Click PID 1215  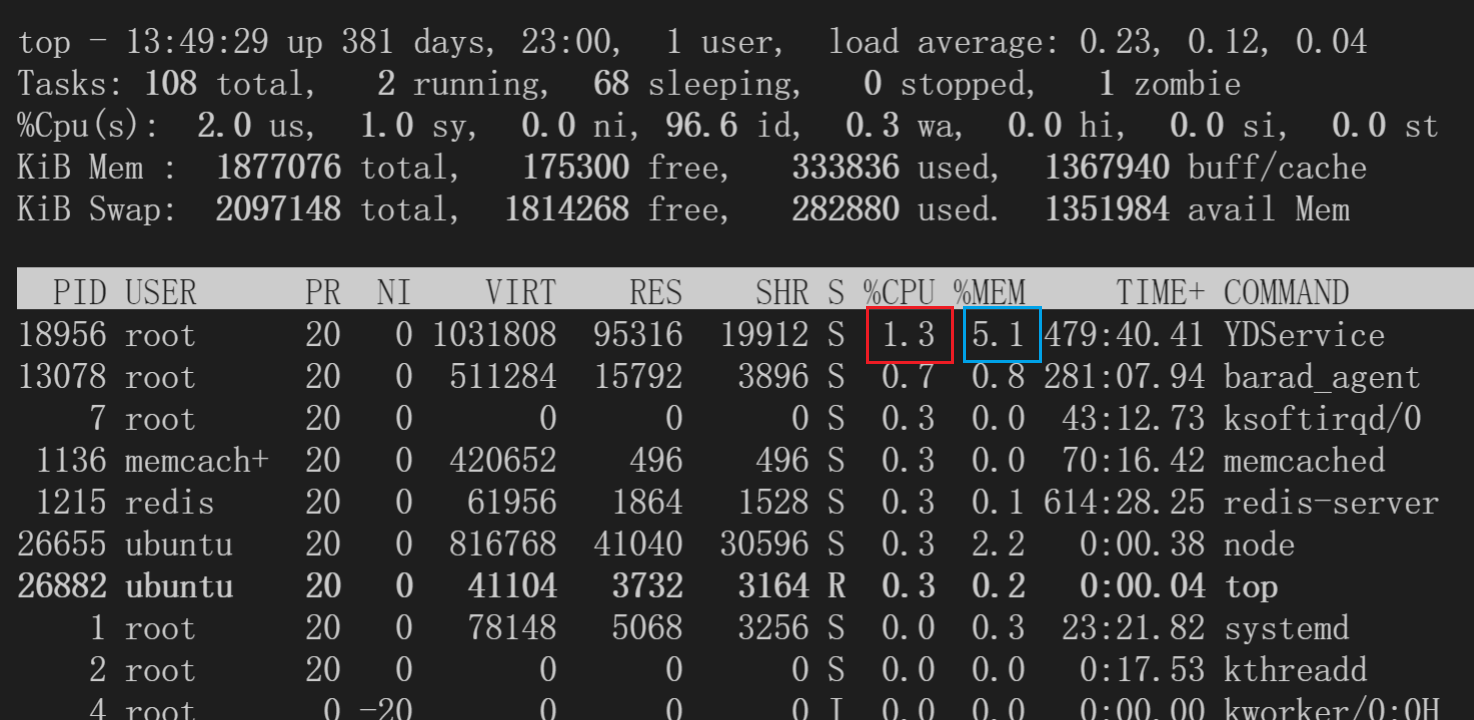coord(70,503)
